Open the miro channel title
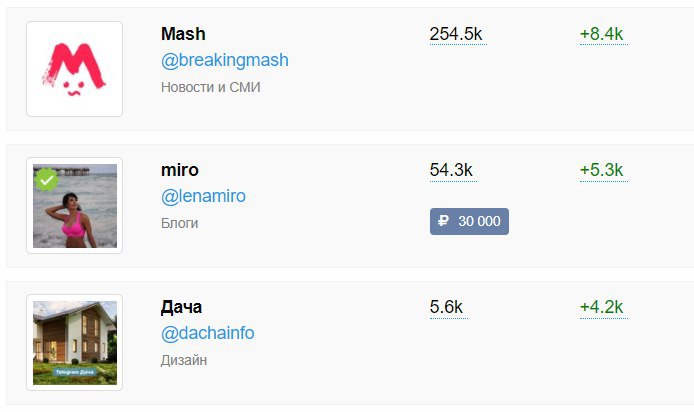Viewport: 694px width, 412px height. [x=179, y=170]
